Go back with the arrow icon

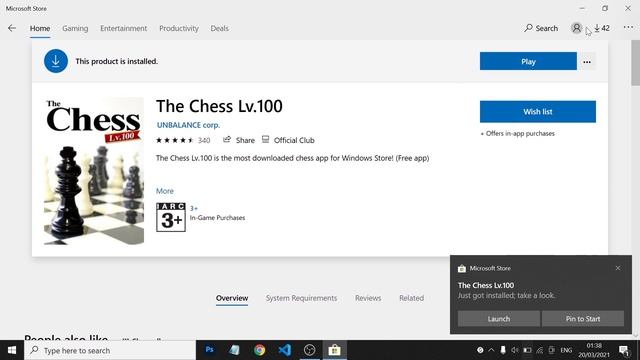pos(12,28)
